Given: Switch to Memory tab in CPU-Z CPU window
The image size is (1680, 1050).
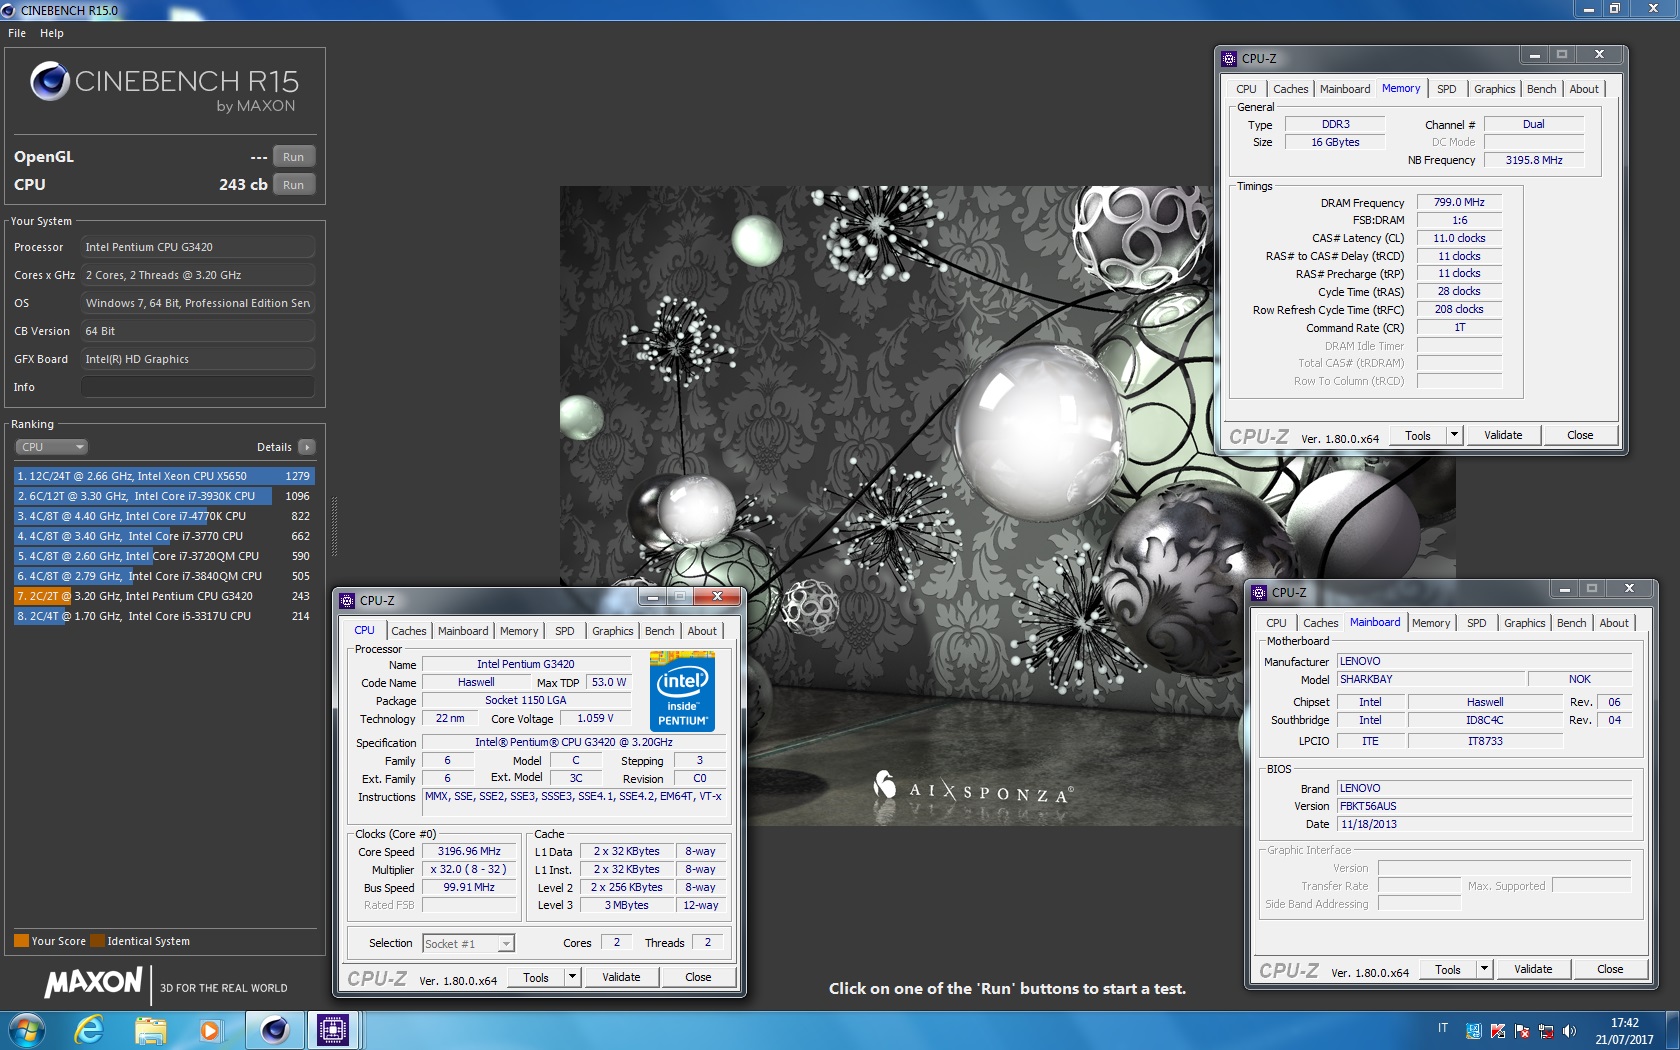Looking at the screenshot, I should pos(519,631).
